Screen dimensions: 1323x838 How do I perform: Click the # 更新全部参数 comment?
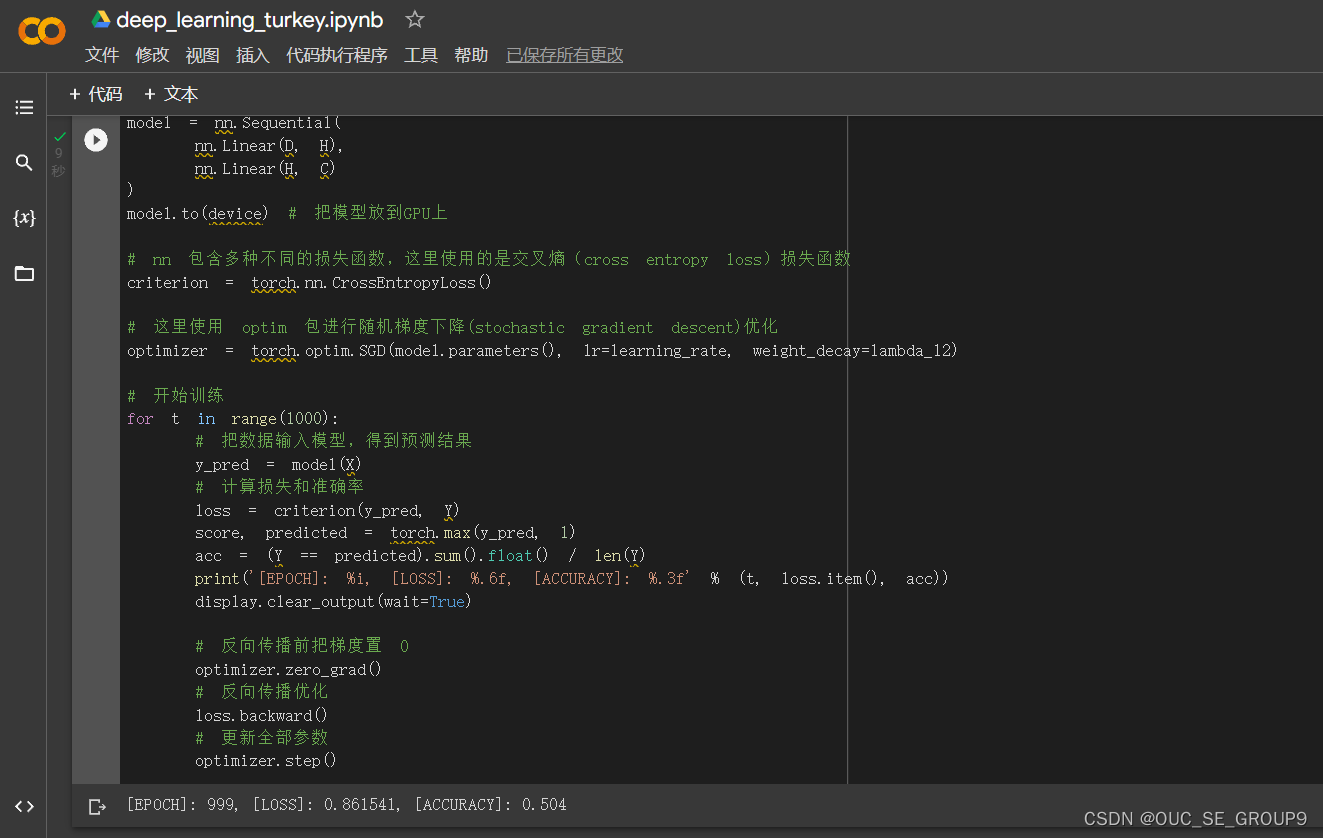point(262,738)
